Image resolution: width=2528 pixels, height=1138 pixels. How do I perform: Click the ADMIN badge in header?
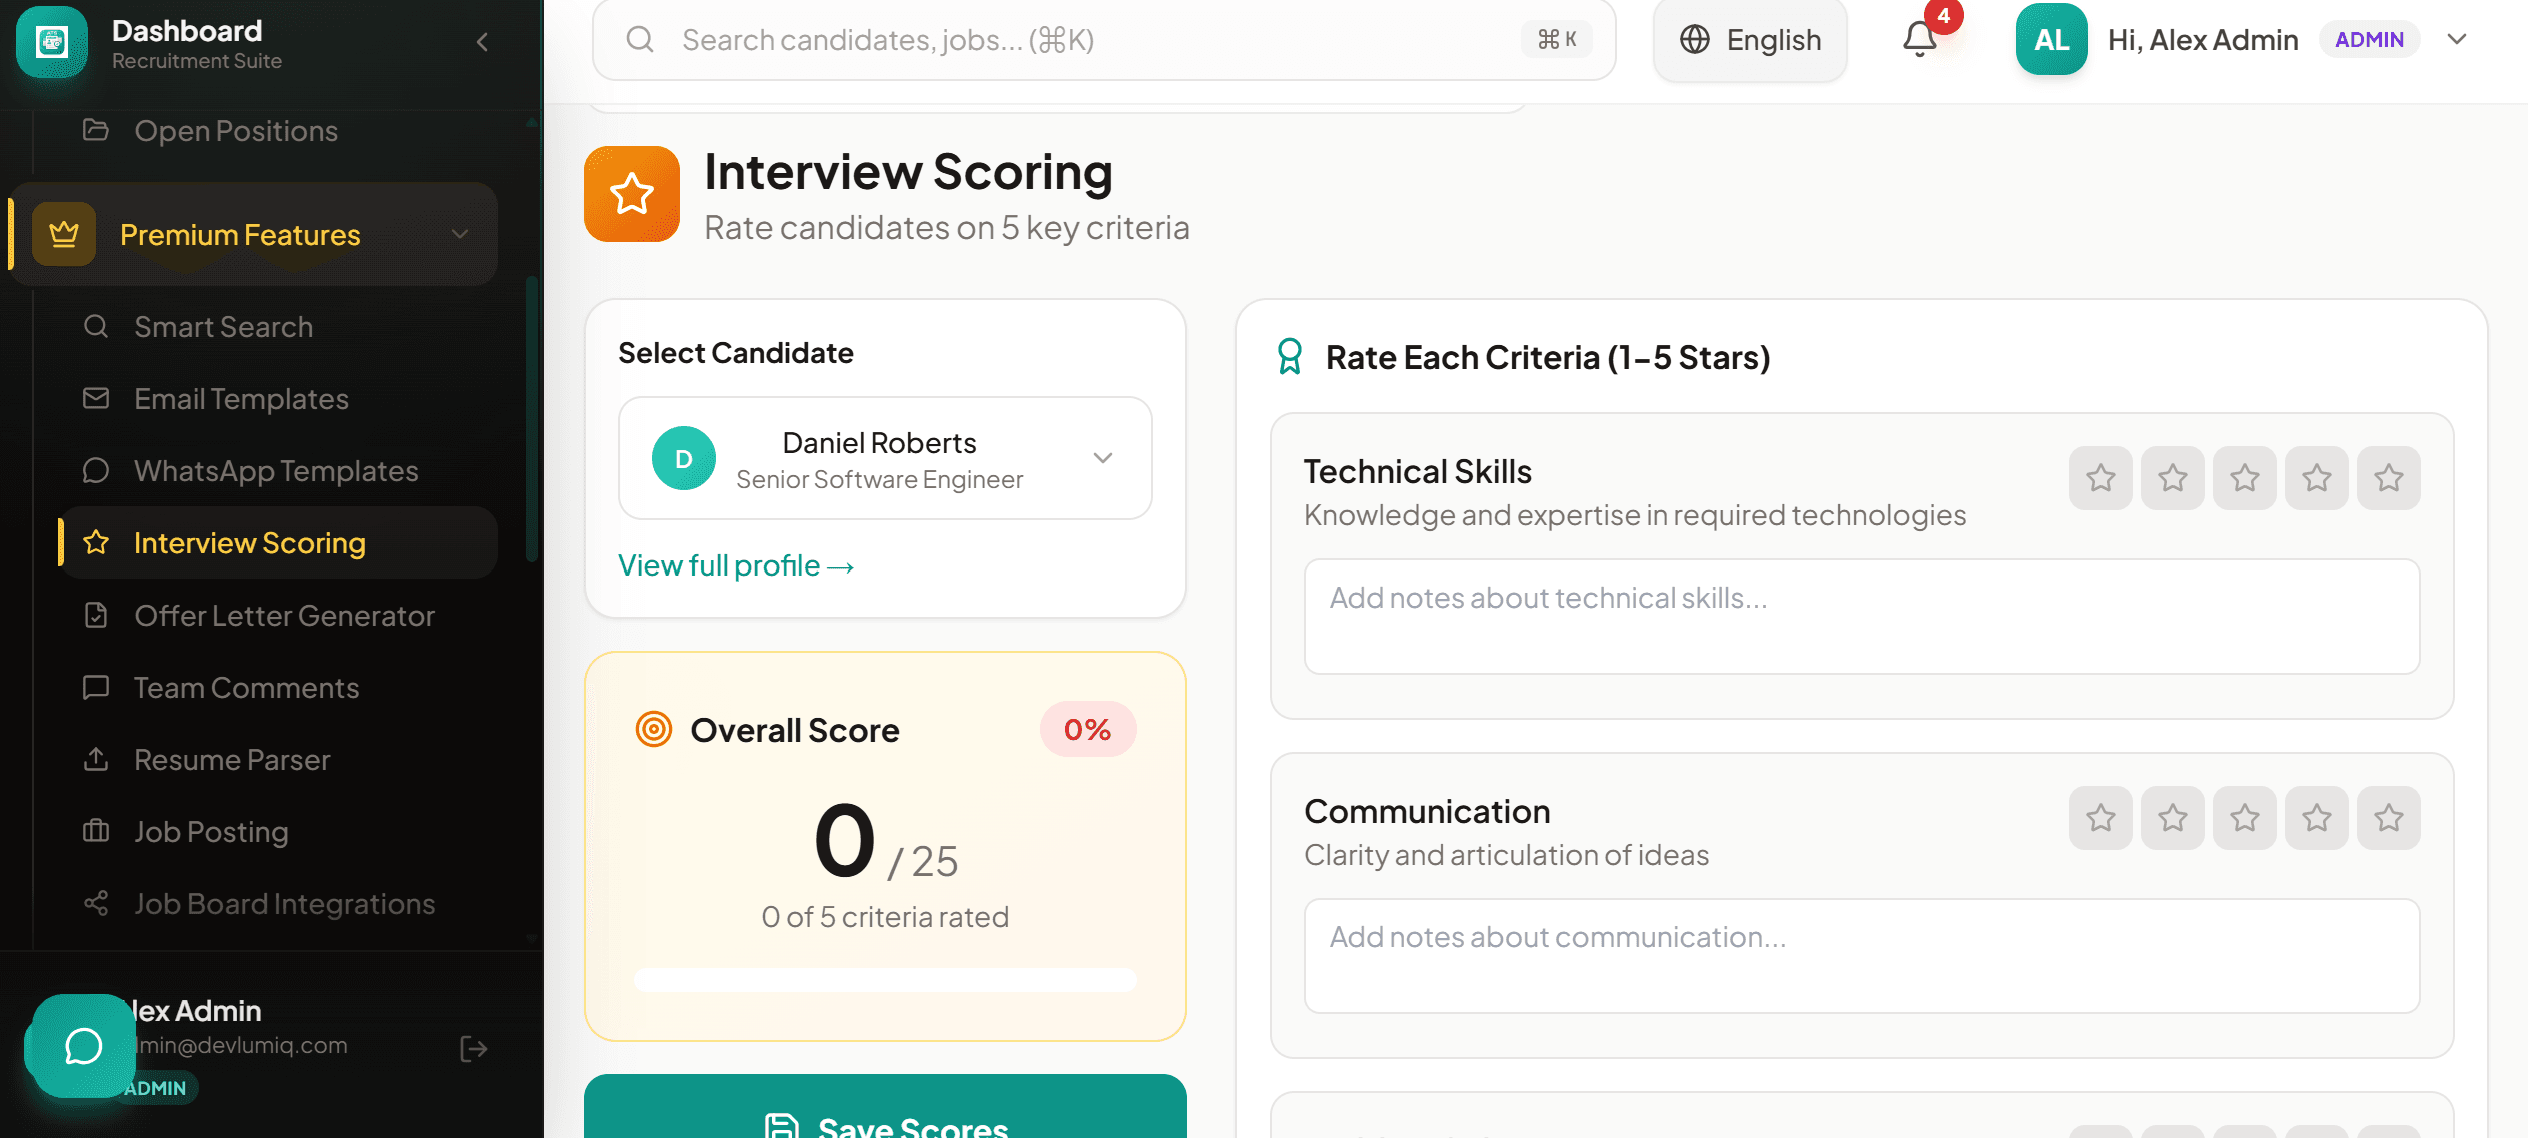pyautogui.click(x=2369, y=40)
